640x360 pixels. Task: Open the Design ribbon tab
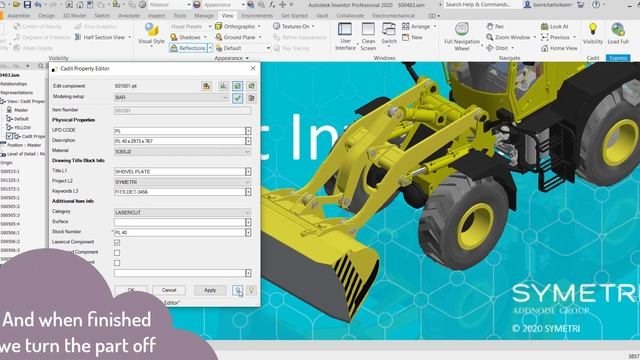click(x=47, y=16)
